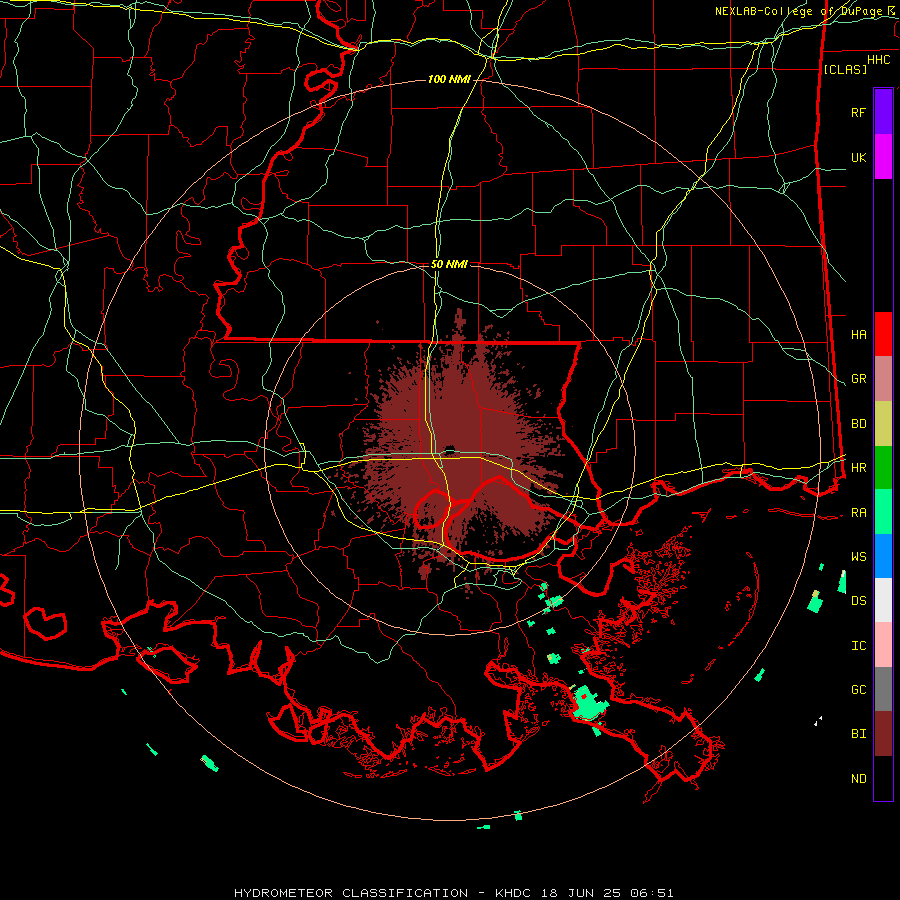Click the RF purple legend swatch
The height and width of the screenshot is (900, 900).
[883, 112]
